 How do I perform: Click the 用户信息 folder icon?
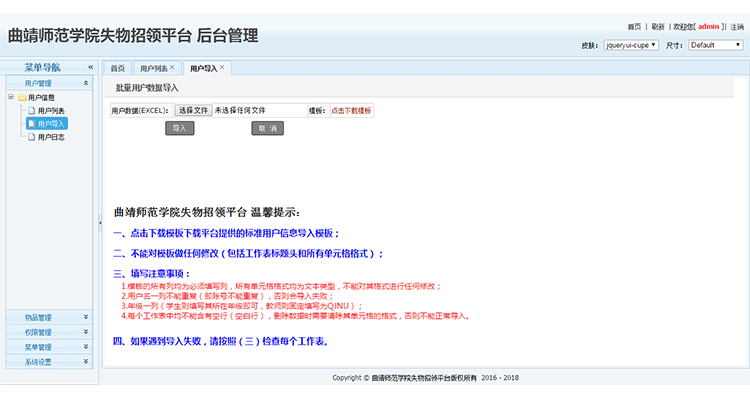click(x=22, y=98)
